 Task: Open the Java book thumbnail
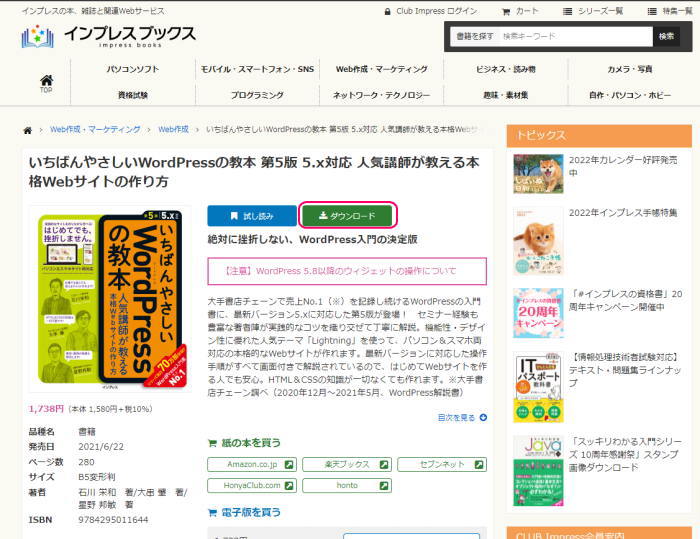tap(538, 471)
